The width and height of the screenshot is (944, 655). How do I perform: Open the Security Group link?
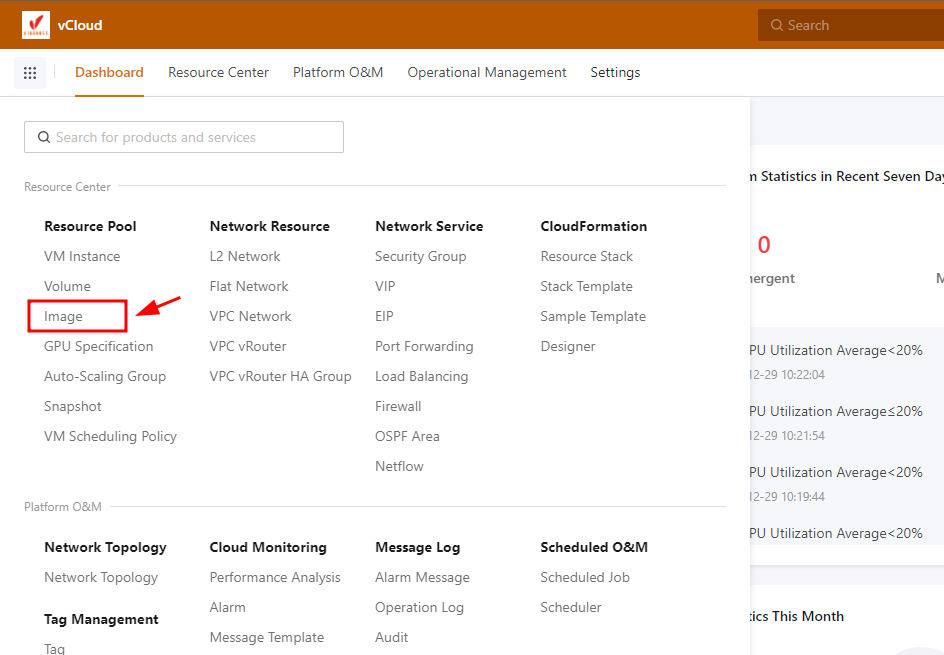[x=420, y=256]
